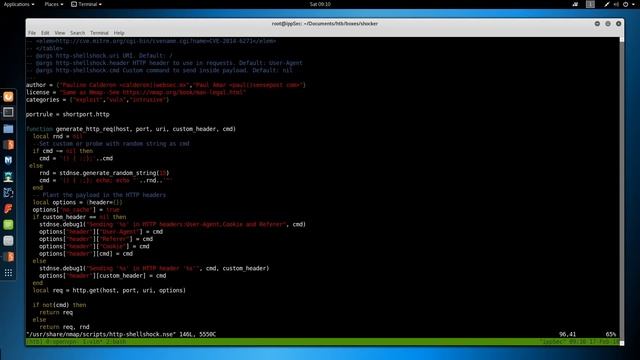Open the Armitage dock icon
This screenshot has height=360, width=640.
click(x=8, y=177)
